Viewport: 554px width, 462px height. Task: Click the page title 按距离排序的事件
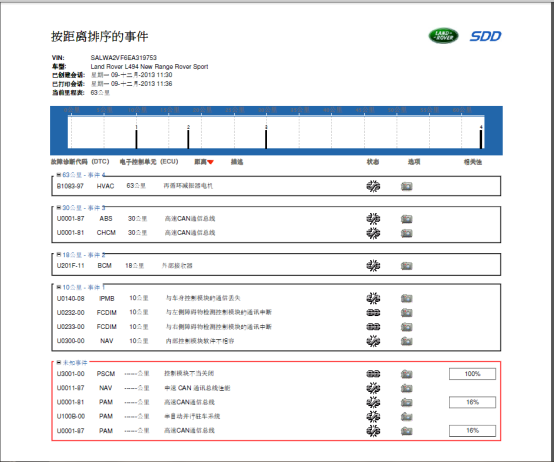coord(100,36)
